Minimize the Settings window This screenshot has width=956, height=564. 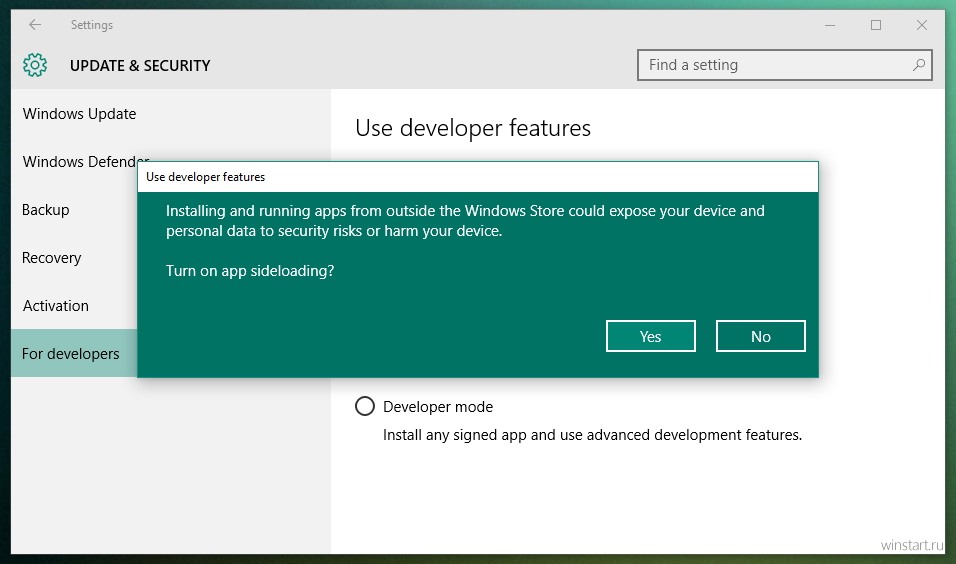pyautogui.click(x=830, y=25)
